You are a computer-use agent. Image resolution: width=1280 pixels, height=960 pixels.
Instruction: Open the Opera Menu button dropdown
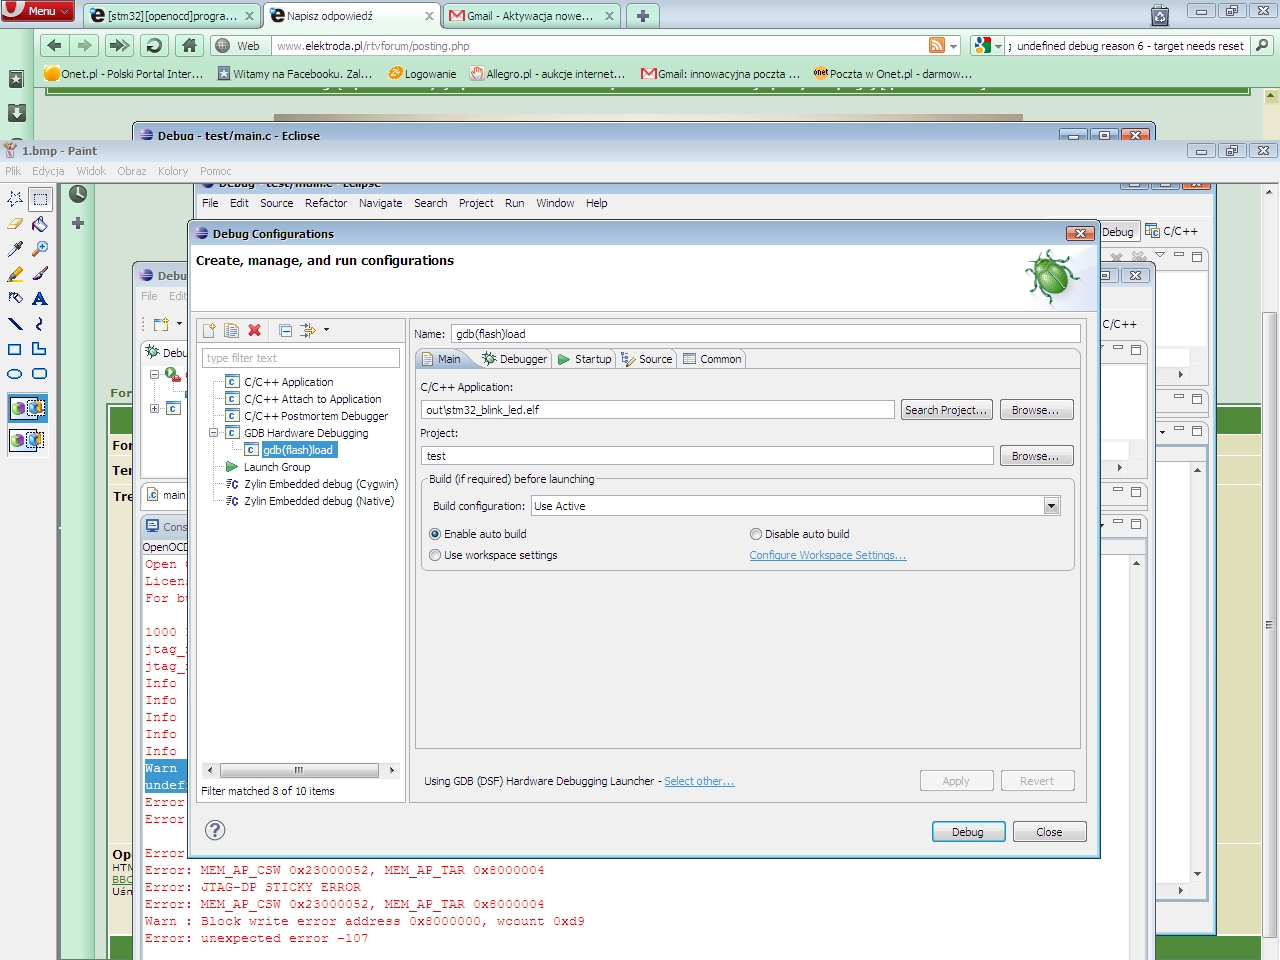(x=39, y=11)
